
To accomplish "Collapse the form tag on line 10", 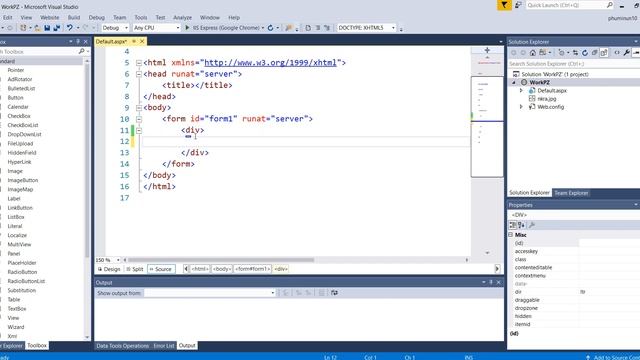I will (139, 119).
